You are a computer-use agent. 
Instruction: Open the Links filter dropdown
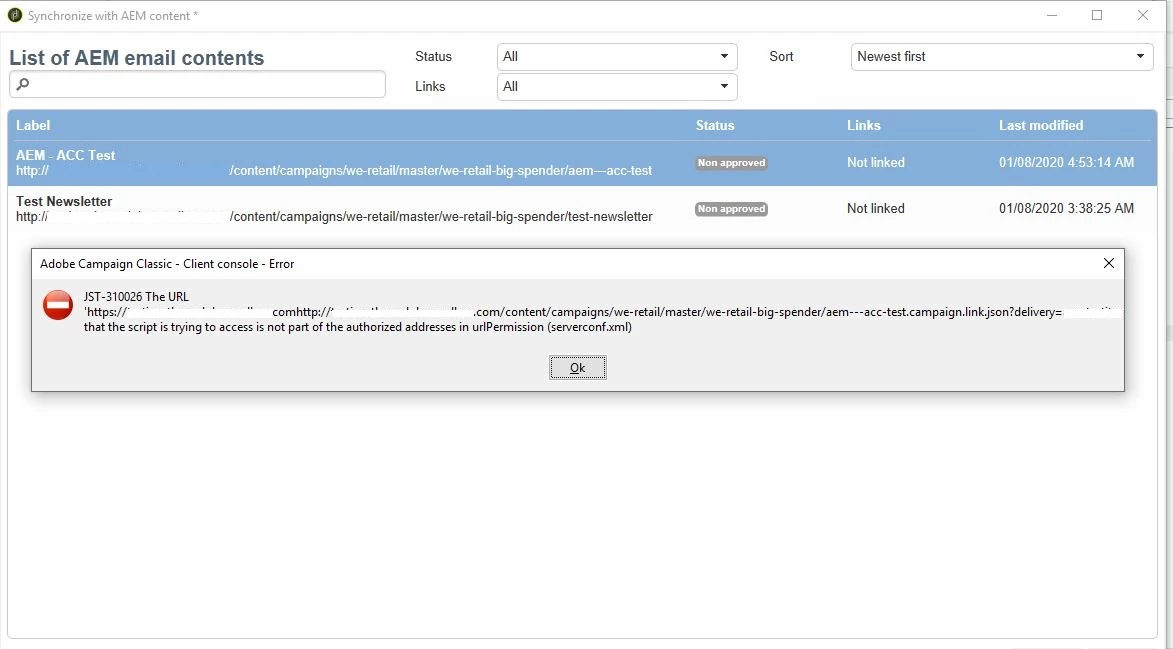pos(617,87)
